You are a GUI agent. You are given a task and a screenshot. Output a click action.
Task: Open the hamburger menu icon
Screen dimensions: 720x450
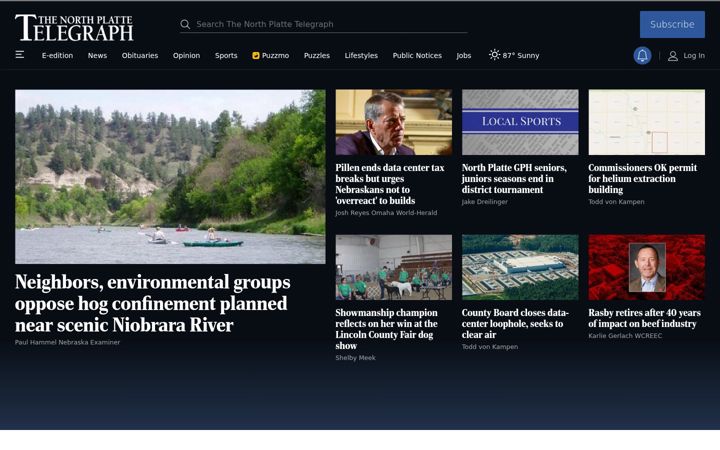pyautogui.click(x=20, y=55)
